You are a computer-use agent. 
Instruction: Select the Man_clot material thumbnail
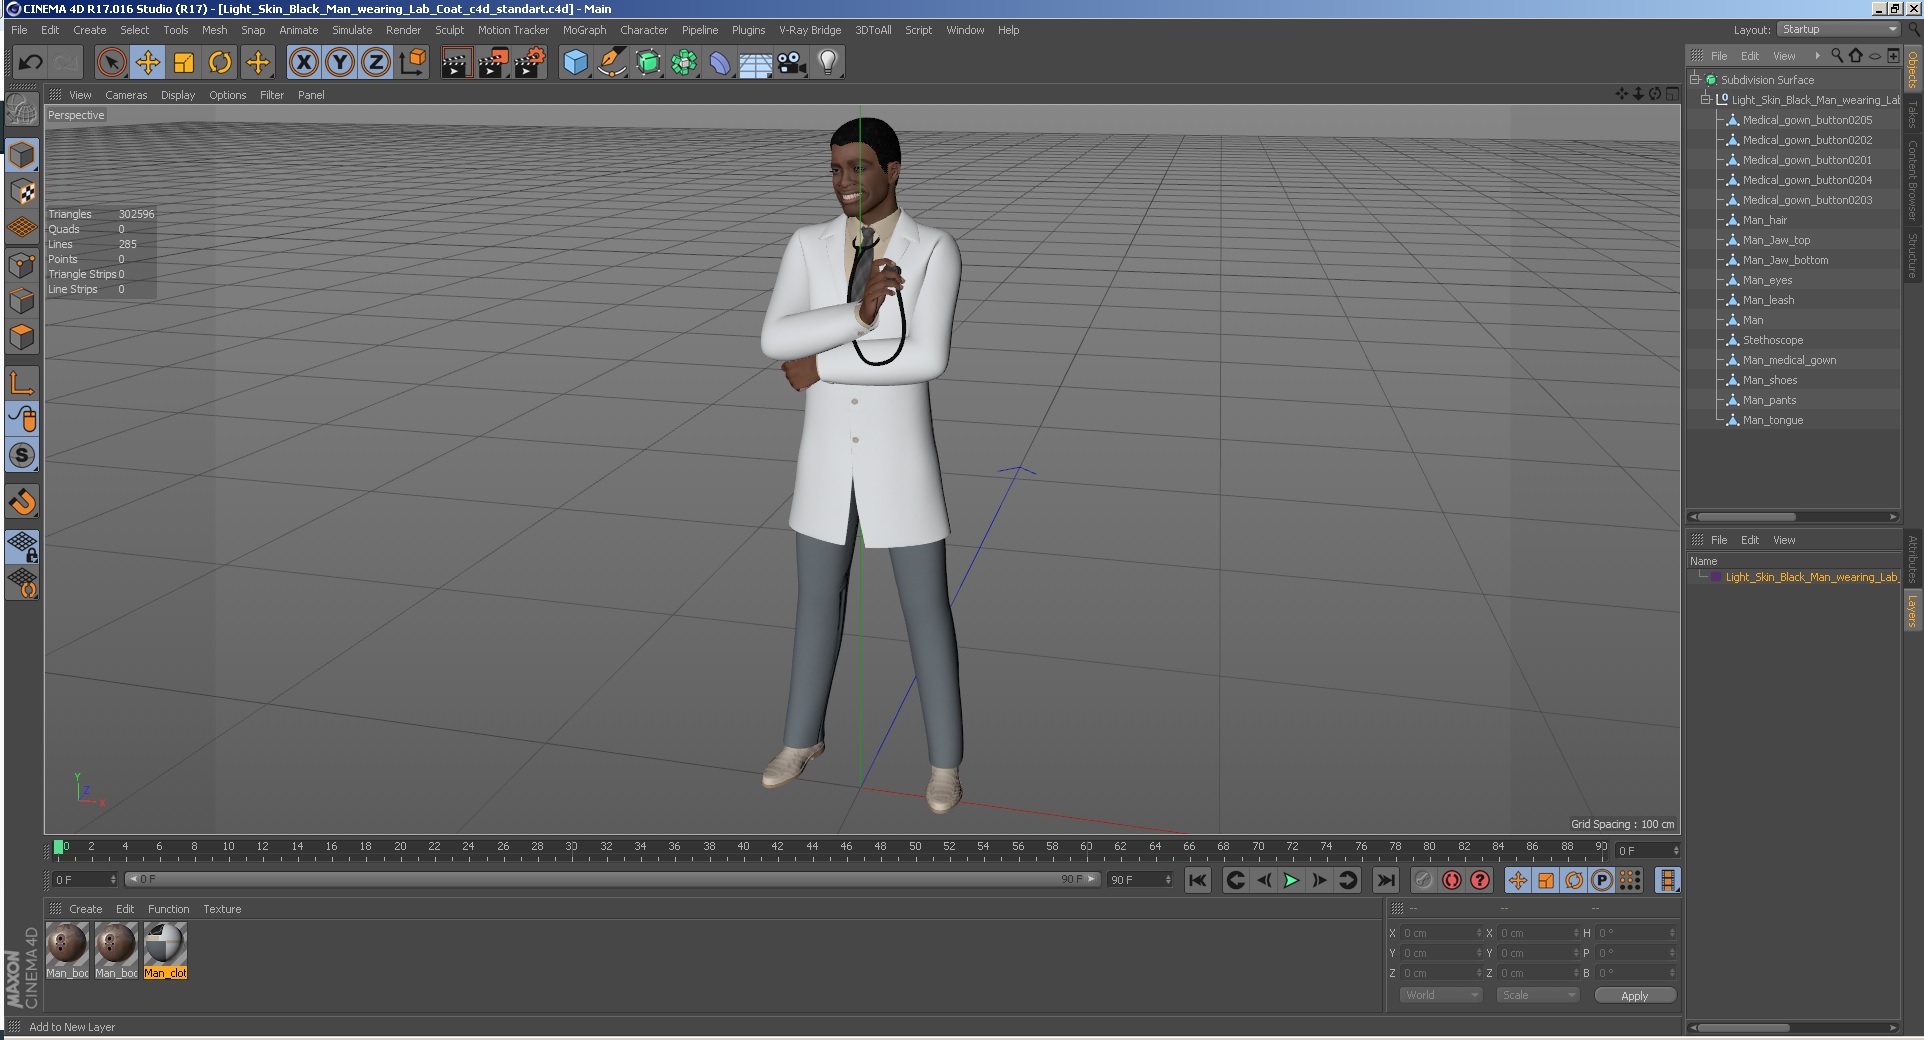coord(165,950)
